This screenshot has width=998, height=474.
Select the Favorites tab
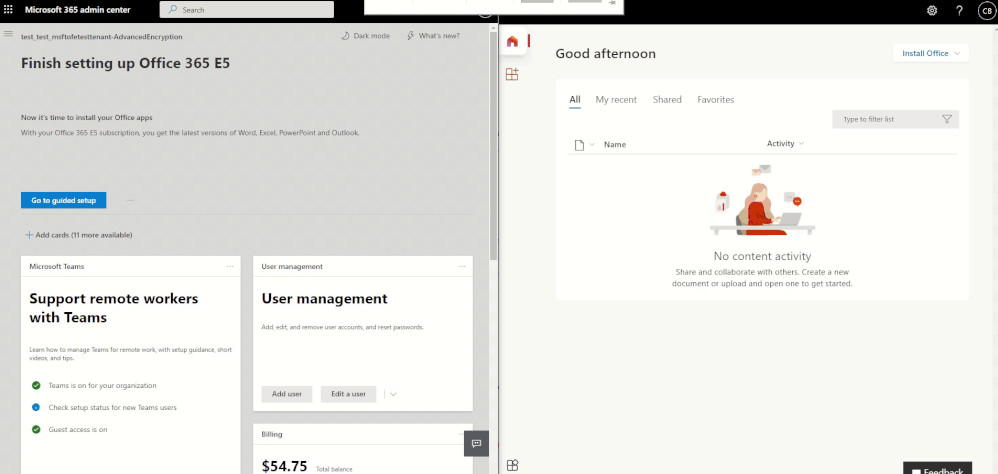[715, 100]
